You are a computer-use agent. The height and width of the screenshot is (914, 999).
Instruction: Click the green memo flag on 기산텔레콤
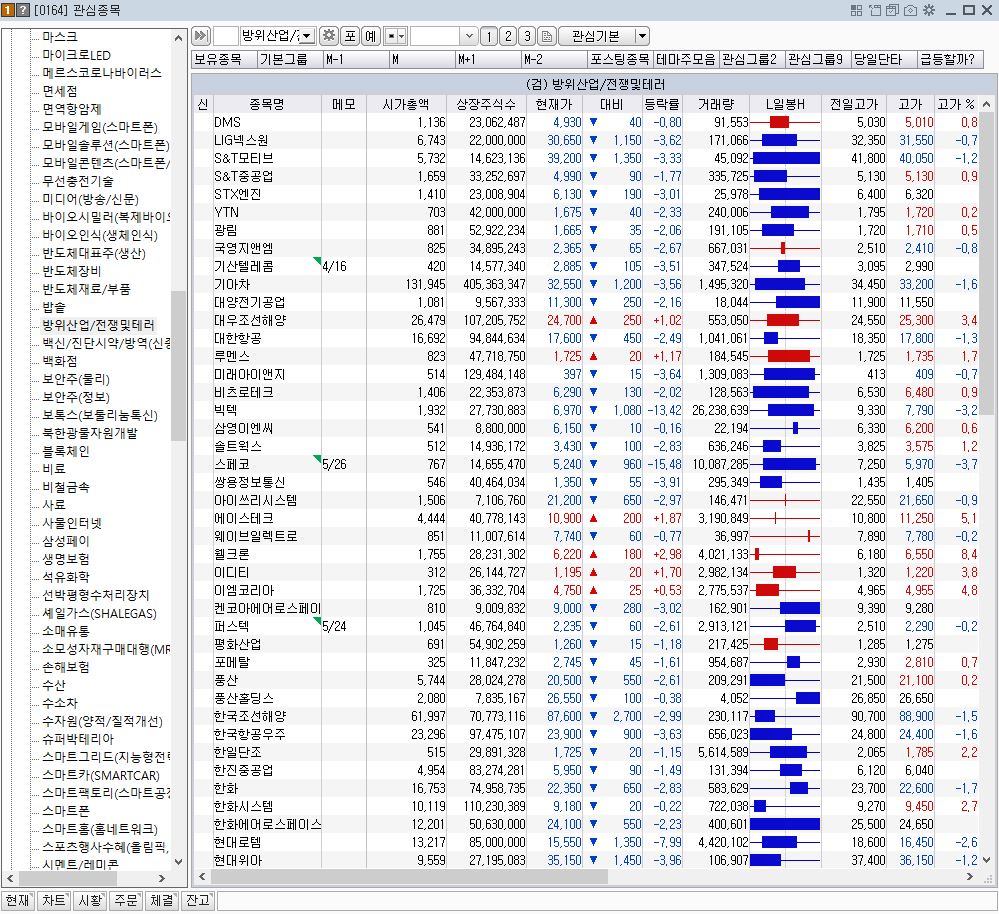(x=317, y=261)
